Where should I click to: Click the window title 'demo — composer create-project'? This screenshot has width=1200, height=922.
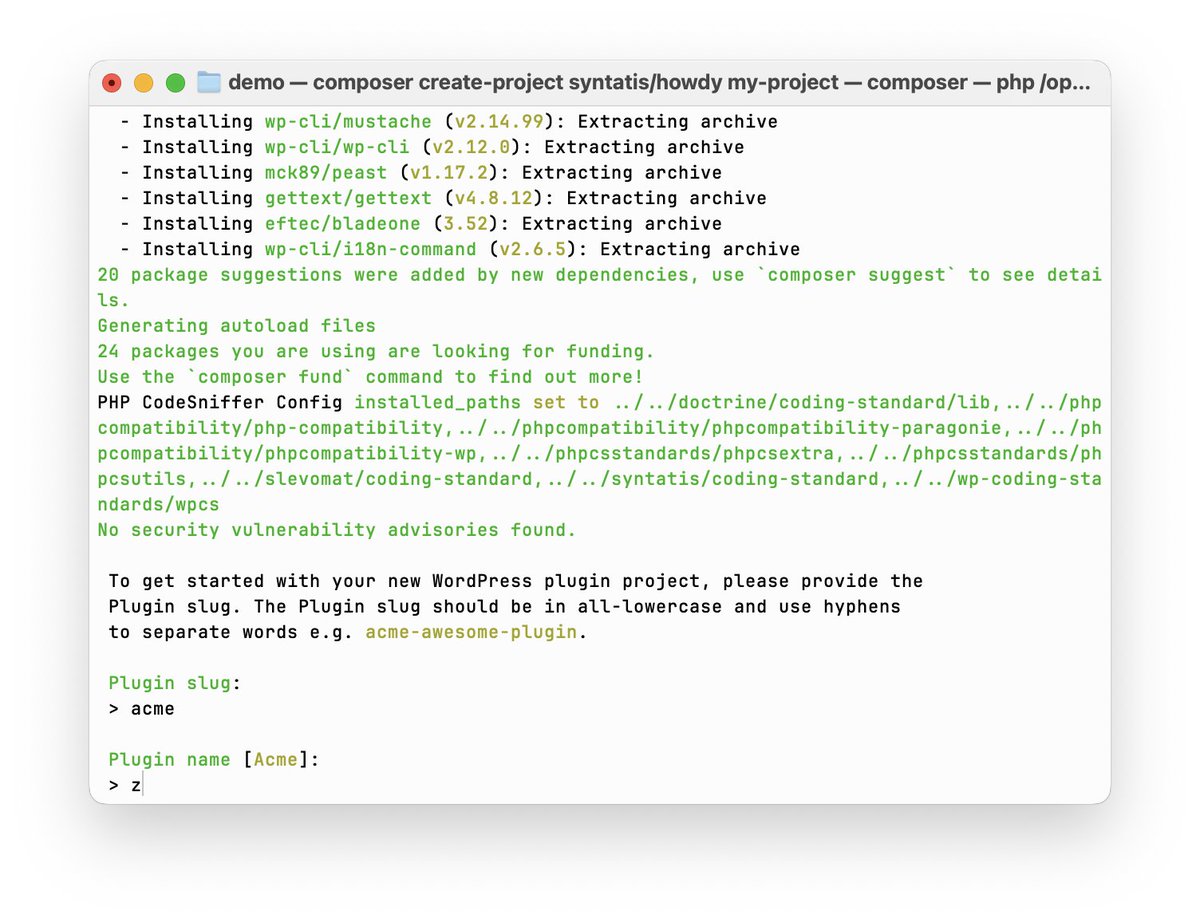(x=660, y=82)
